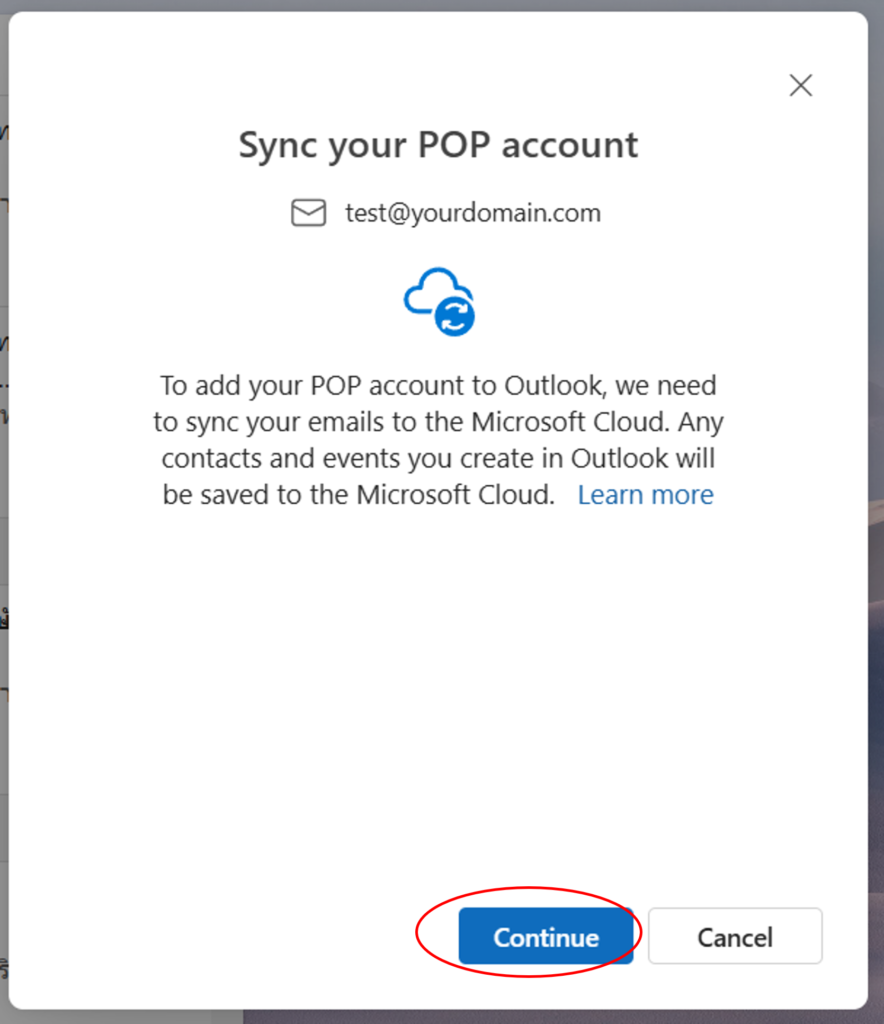Select the test@yourdomain.com email address text
Screen dimensions: 884x1024
click(473, 213)
